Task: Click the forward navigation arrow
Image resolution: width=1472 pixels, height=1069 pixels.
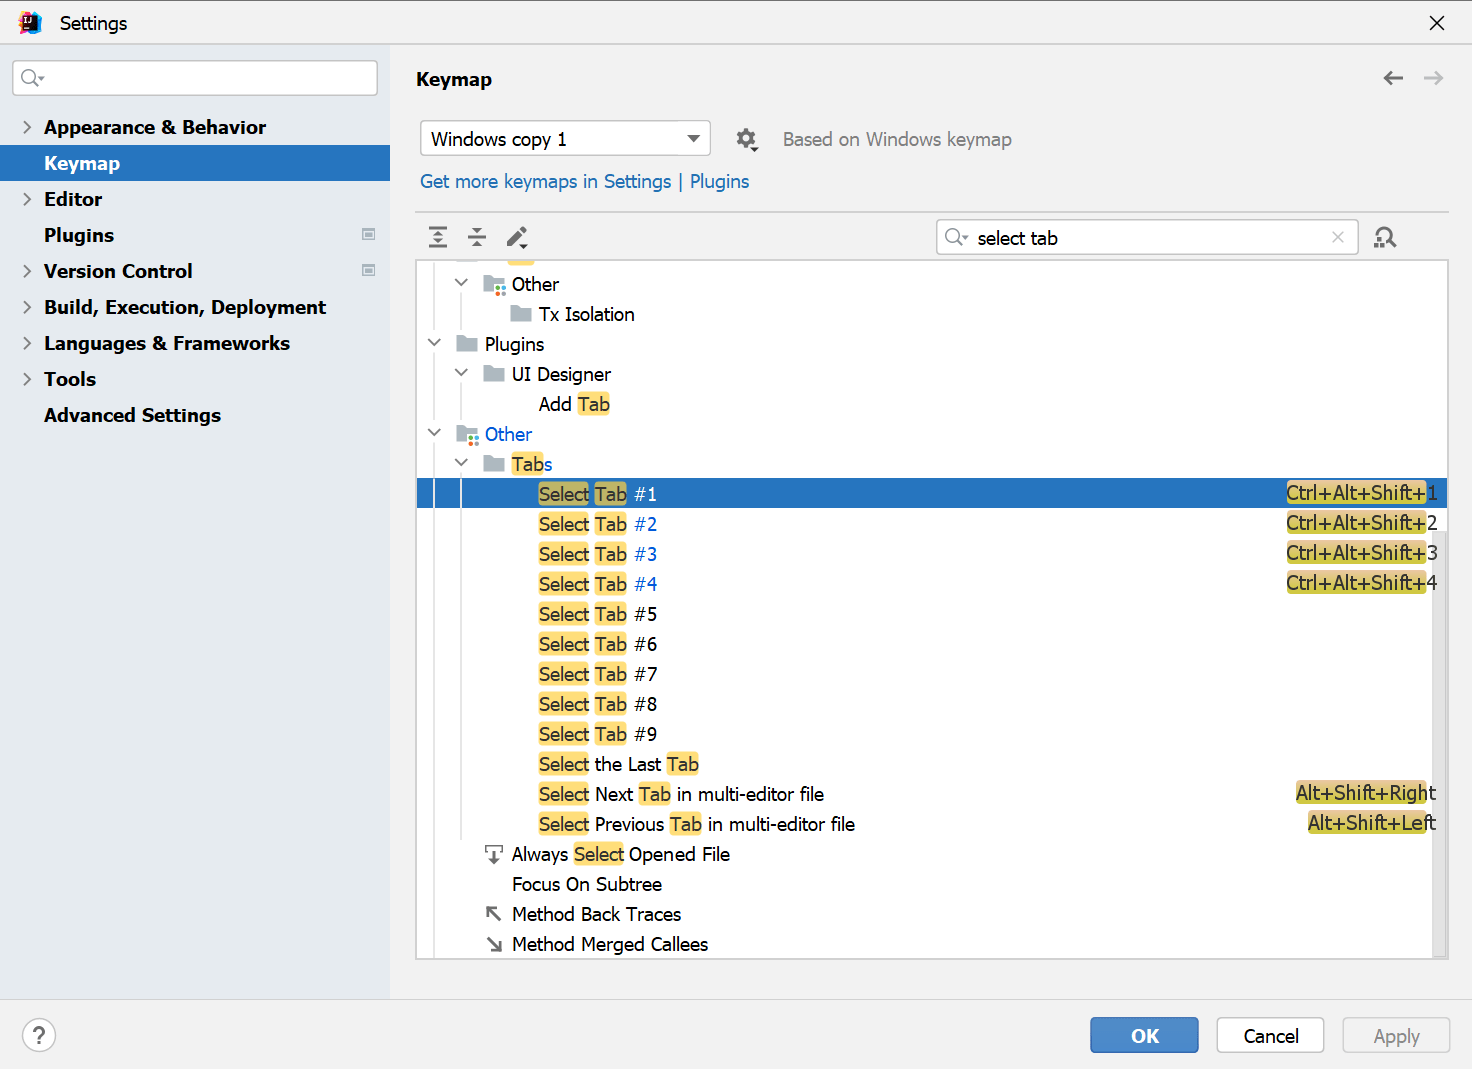Action: tap(1433, 78)
